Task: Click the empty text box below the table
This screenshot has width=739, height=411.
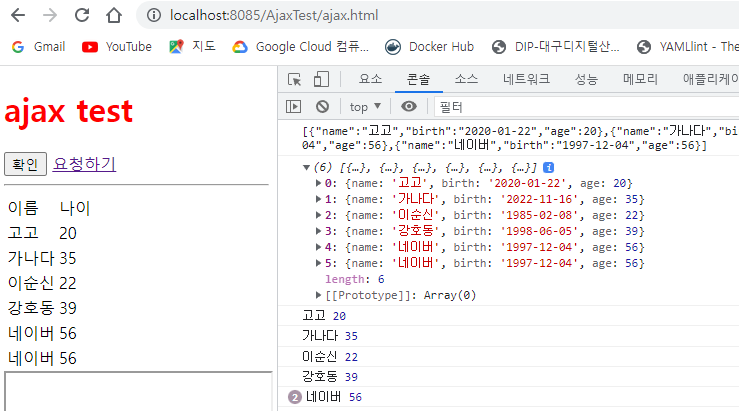Action: pos(139,391)
